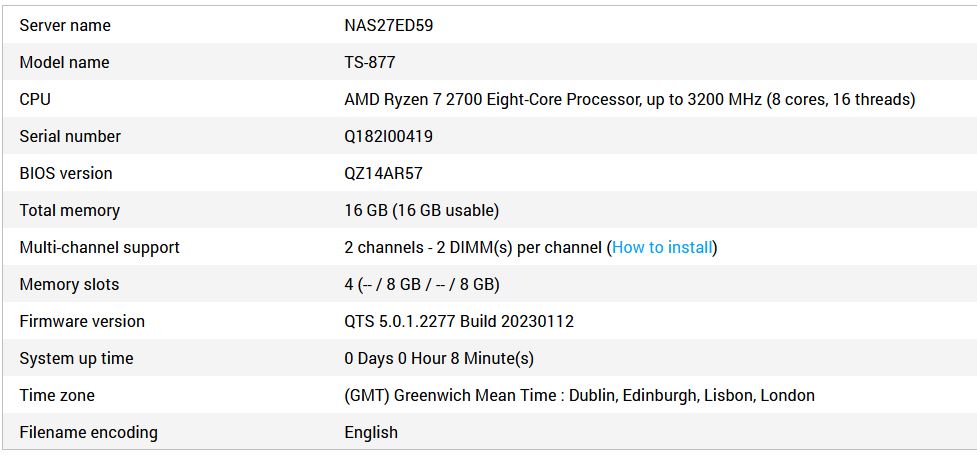This screenshot has height=474, width=977.
Task: Click the "Filename encoding" label
Action: point(89,432)
